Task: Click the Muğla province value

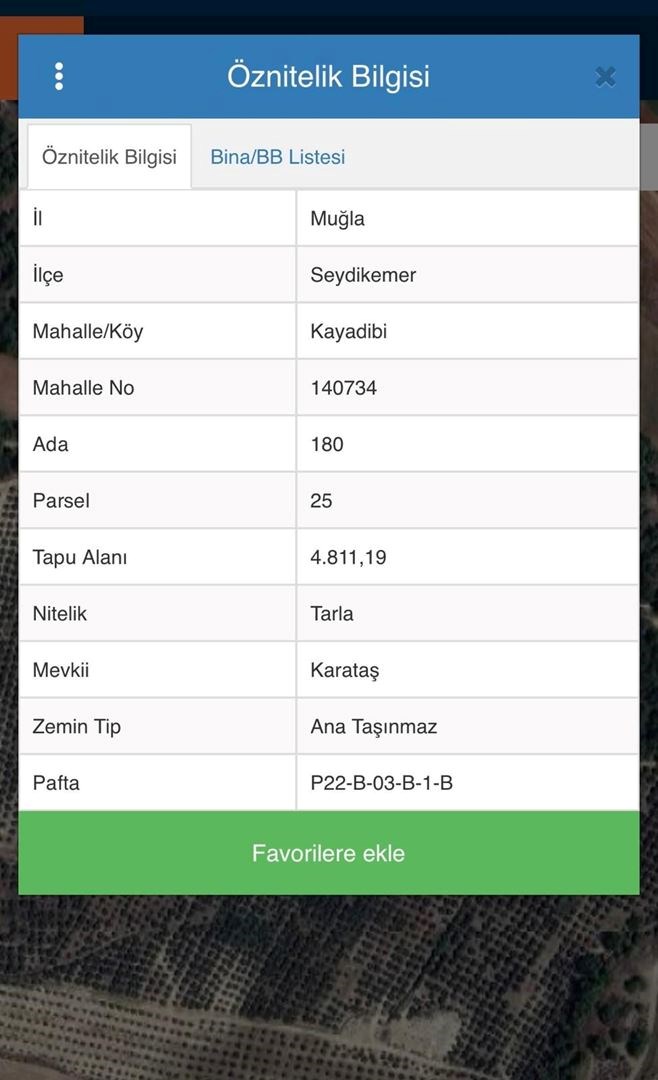Action: coord(338,219)
